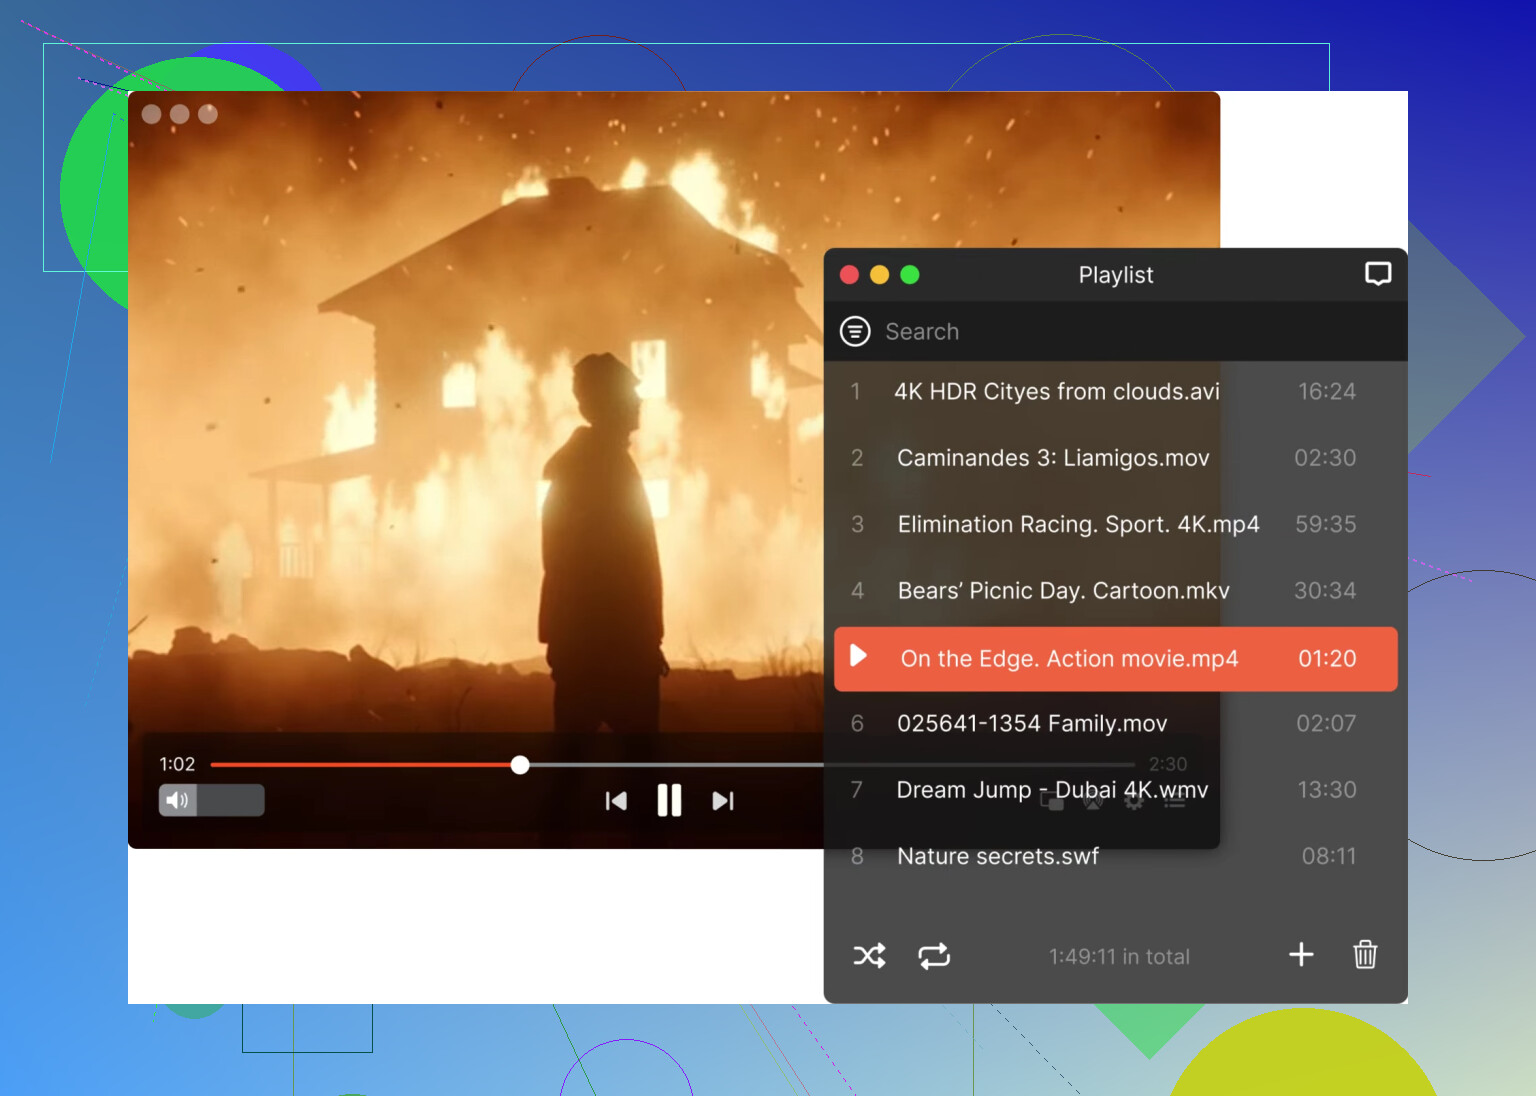
Task: Select 025641-1354 Family.mov entry
Action: tap(1031, 723)
